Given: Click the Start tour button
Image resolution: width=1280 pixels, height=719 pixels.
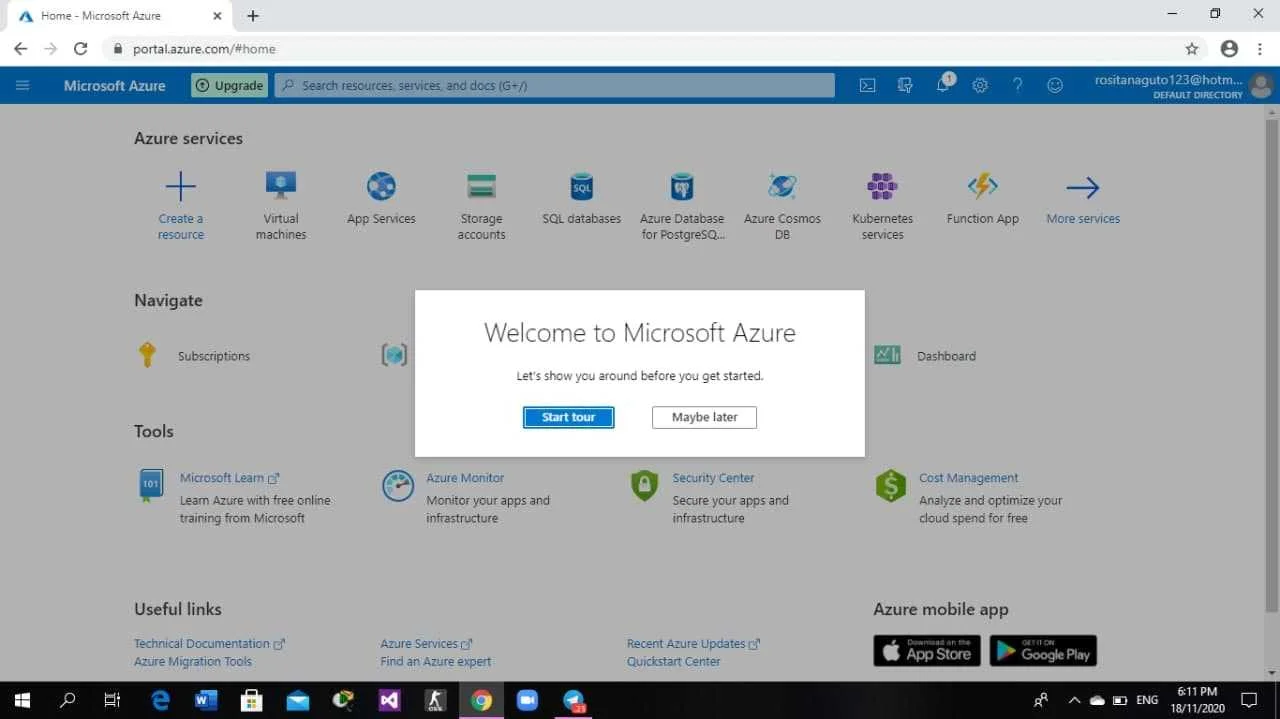Looking at the screenshot, I should (x=568, y=417).
